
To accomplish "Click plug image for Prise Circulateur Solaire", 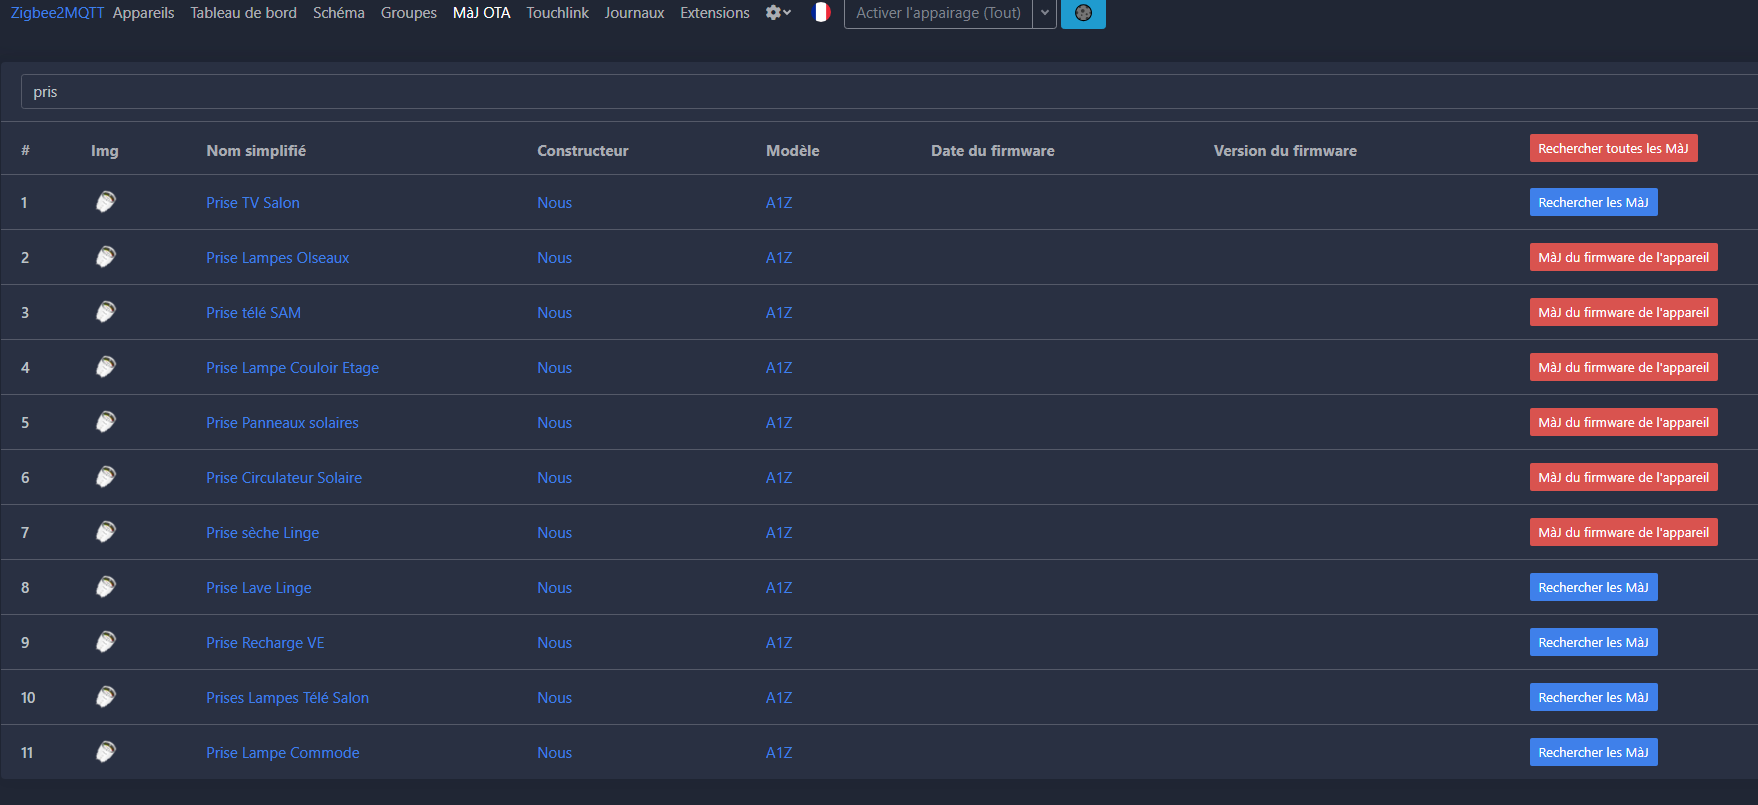I will (105, 477).
